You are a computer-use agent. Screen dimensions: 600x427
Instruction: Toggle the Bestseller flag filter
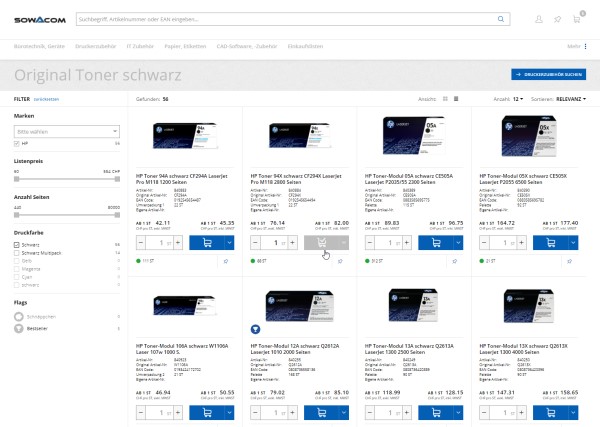pyautogui.click(x=19, y=328)
